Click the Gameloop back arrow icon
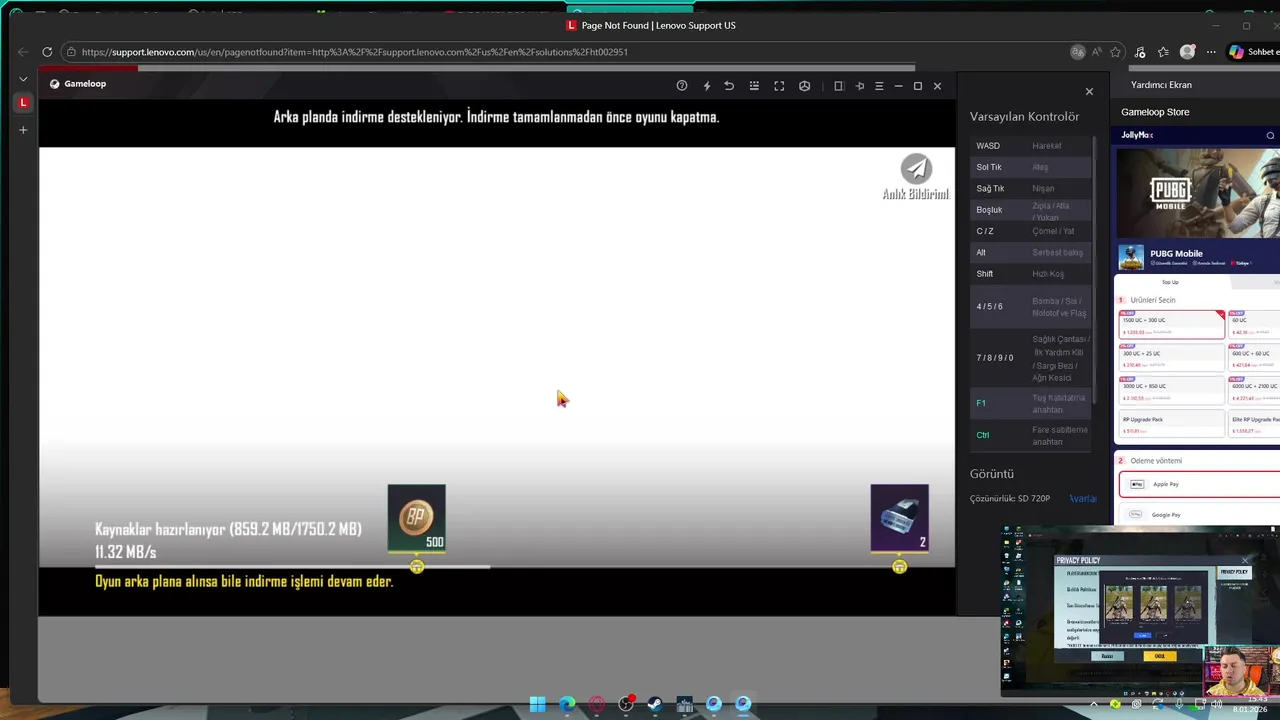Image resolution: width=1280 pixels, height=720 pixels. pos(729,86)
